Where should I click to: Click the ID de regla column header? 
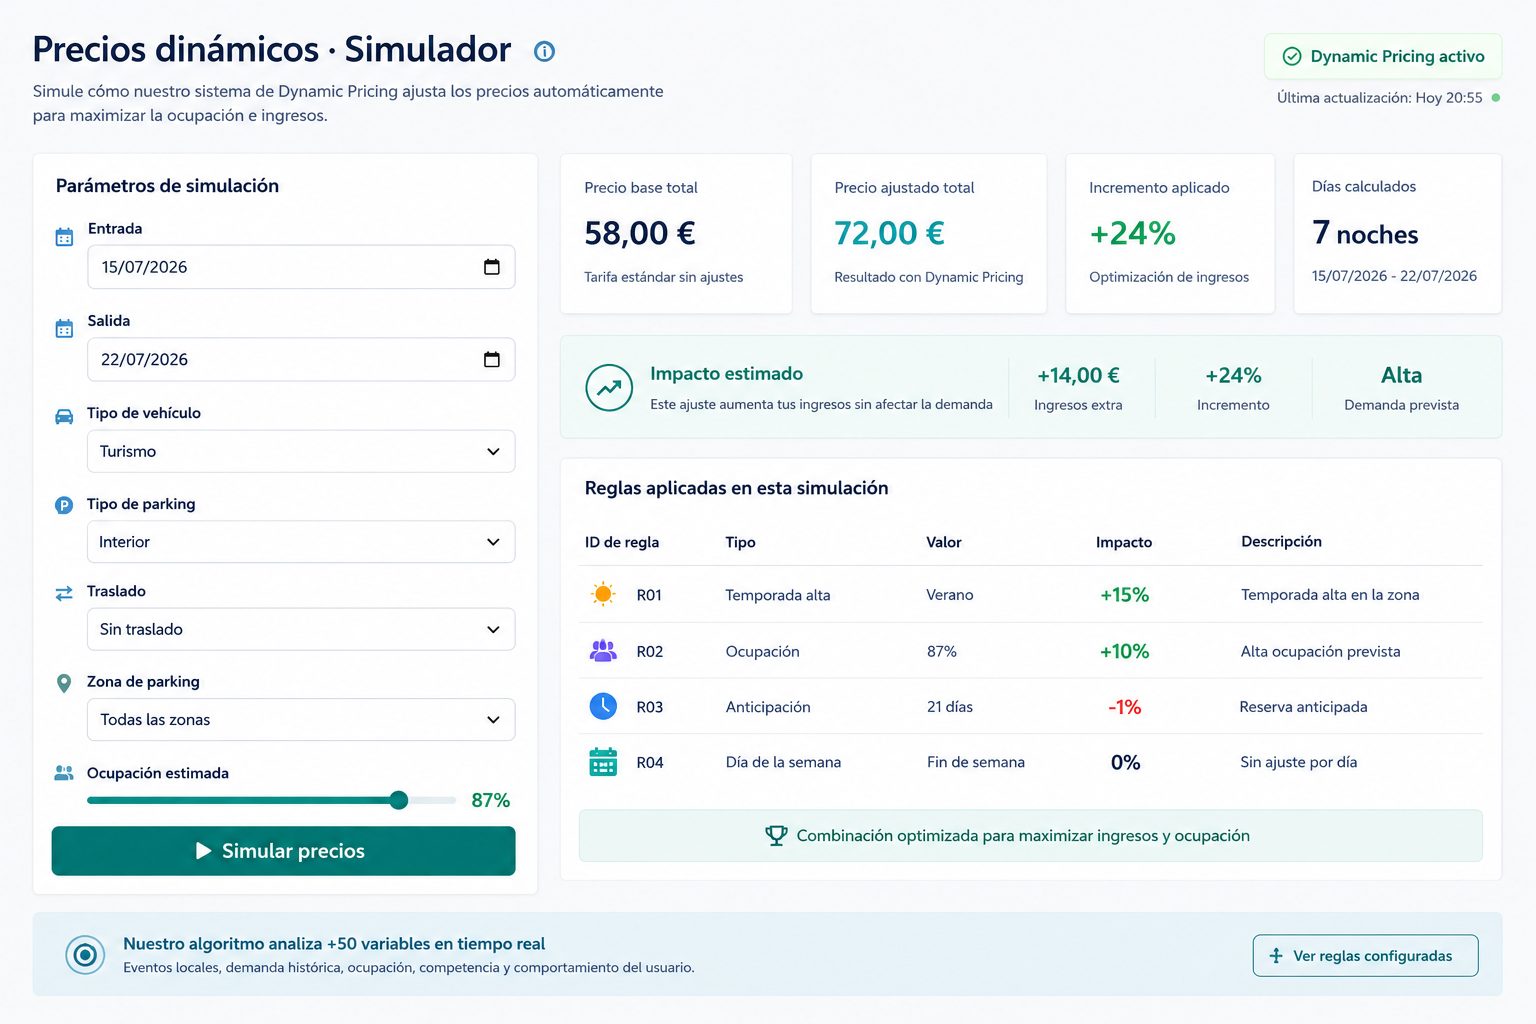click(622, 542)
